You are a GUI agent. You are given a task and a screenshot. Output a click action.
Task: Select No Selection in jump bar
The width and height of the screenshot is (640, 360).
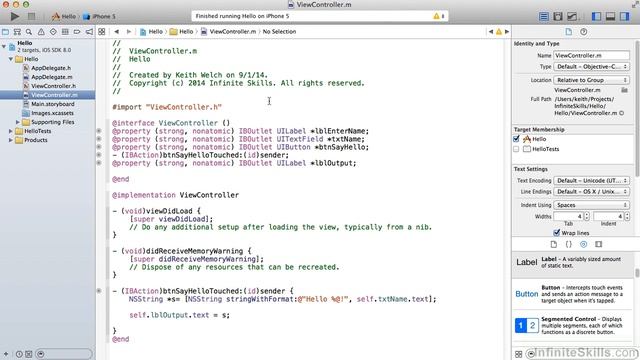279,31
